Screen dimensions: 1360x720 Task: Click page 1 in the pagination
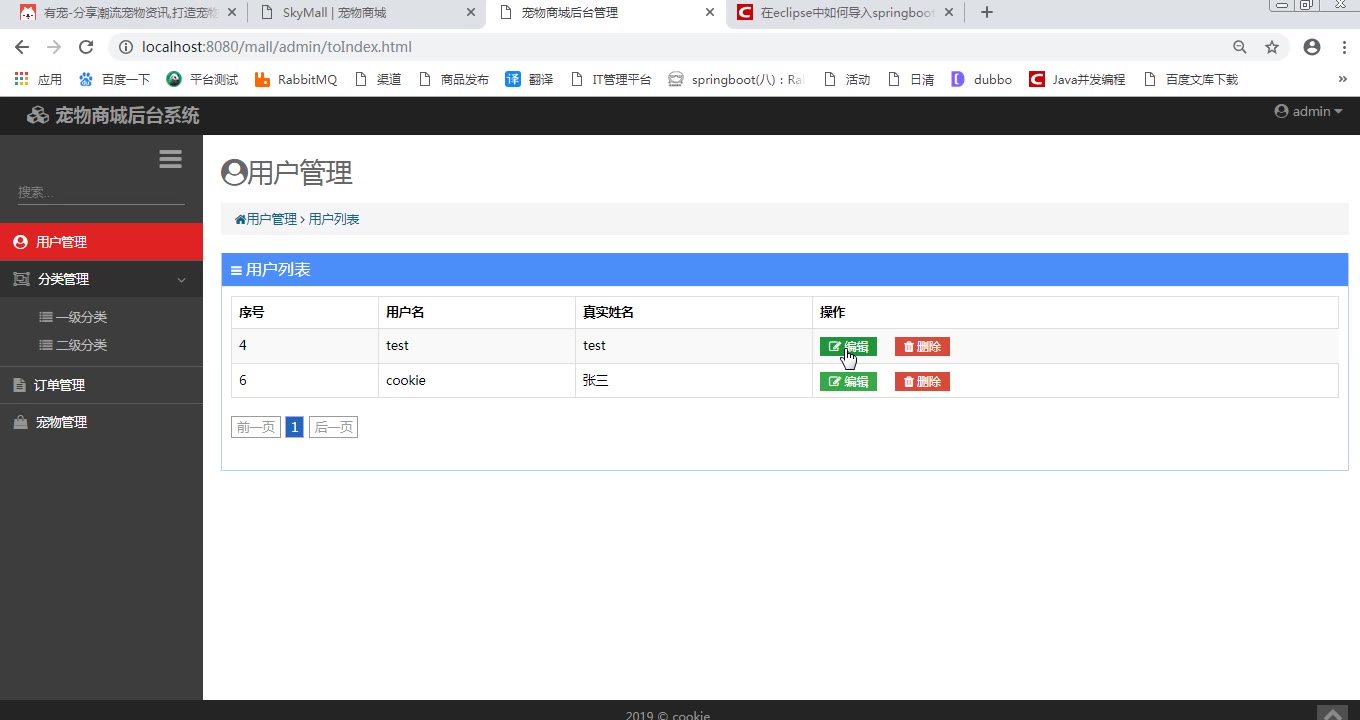[x=294, y=428]
